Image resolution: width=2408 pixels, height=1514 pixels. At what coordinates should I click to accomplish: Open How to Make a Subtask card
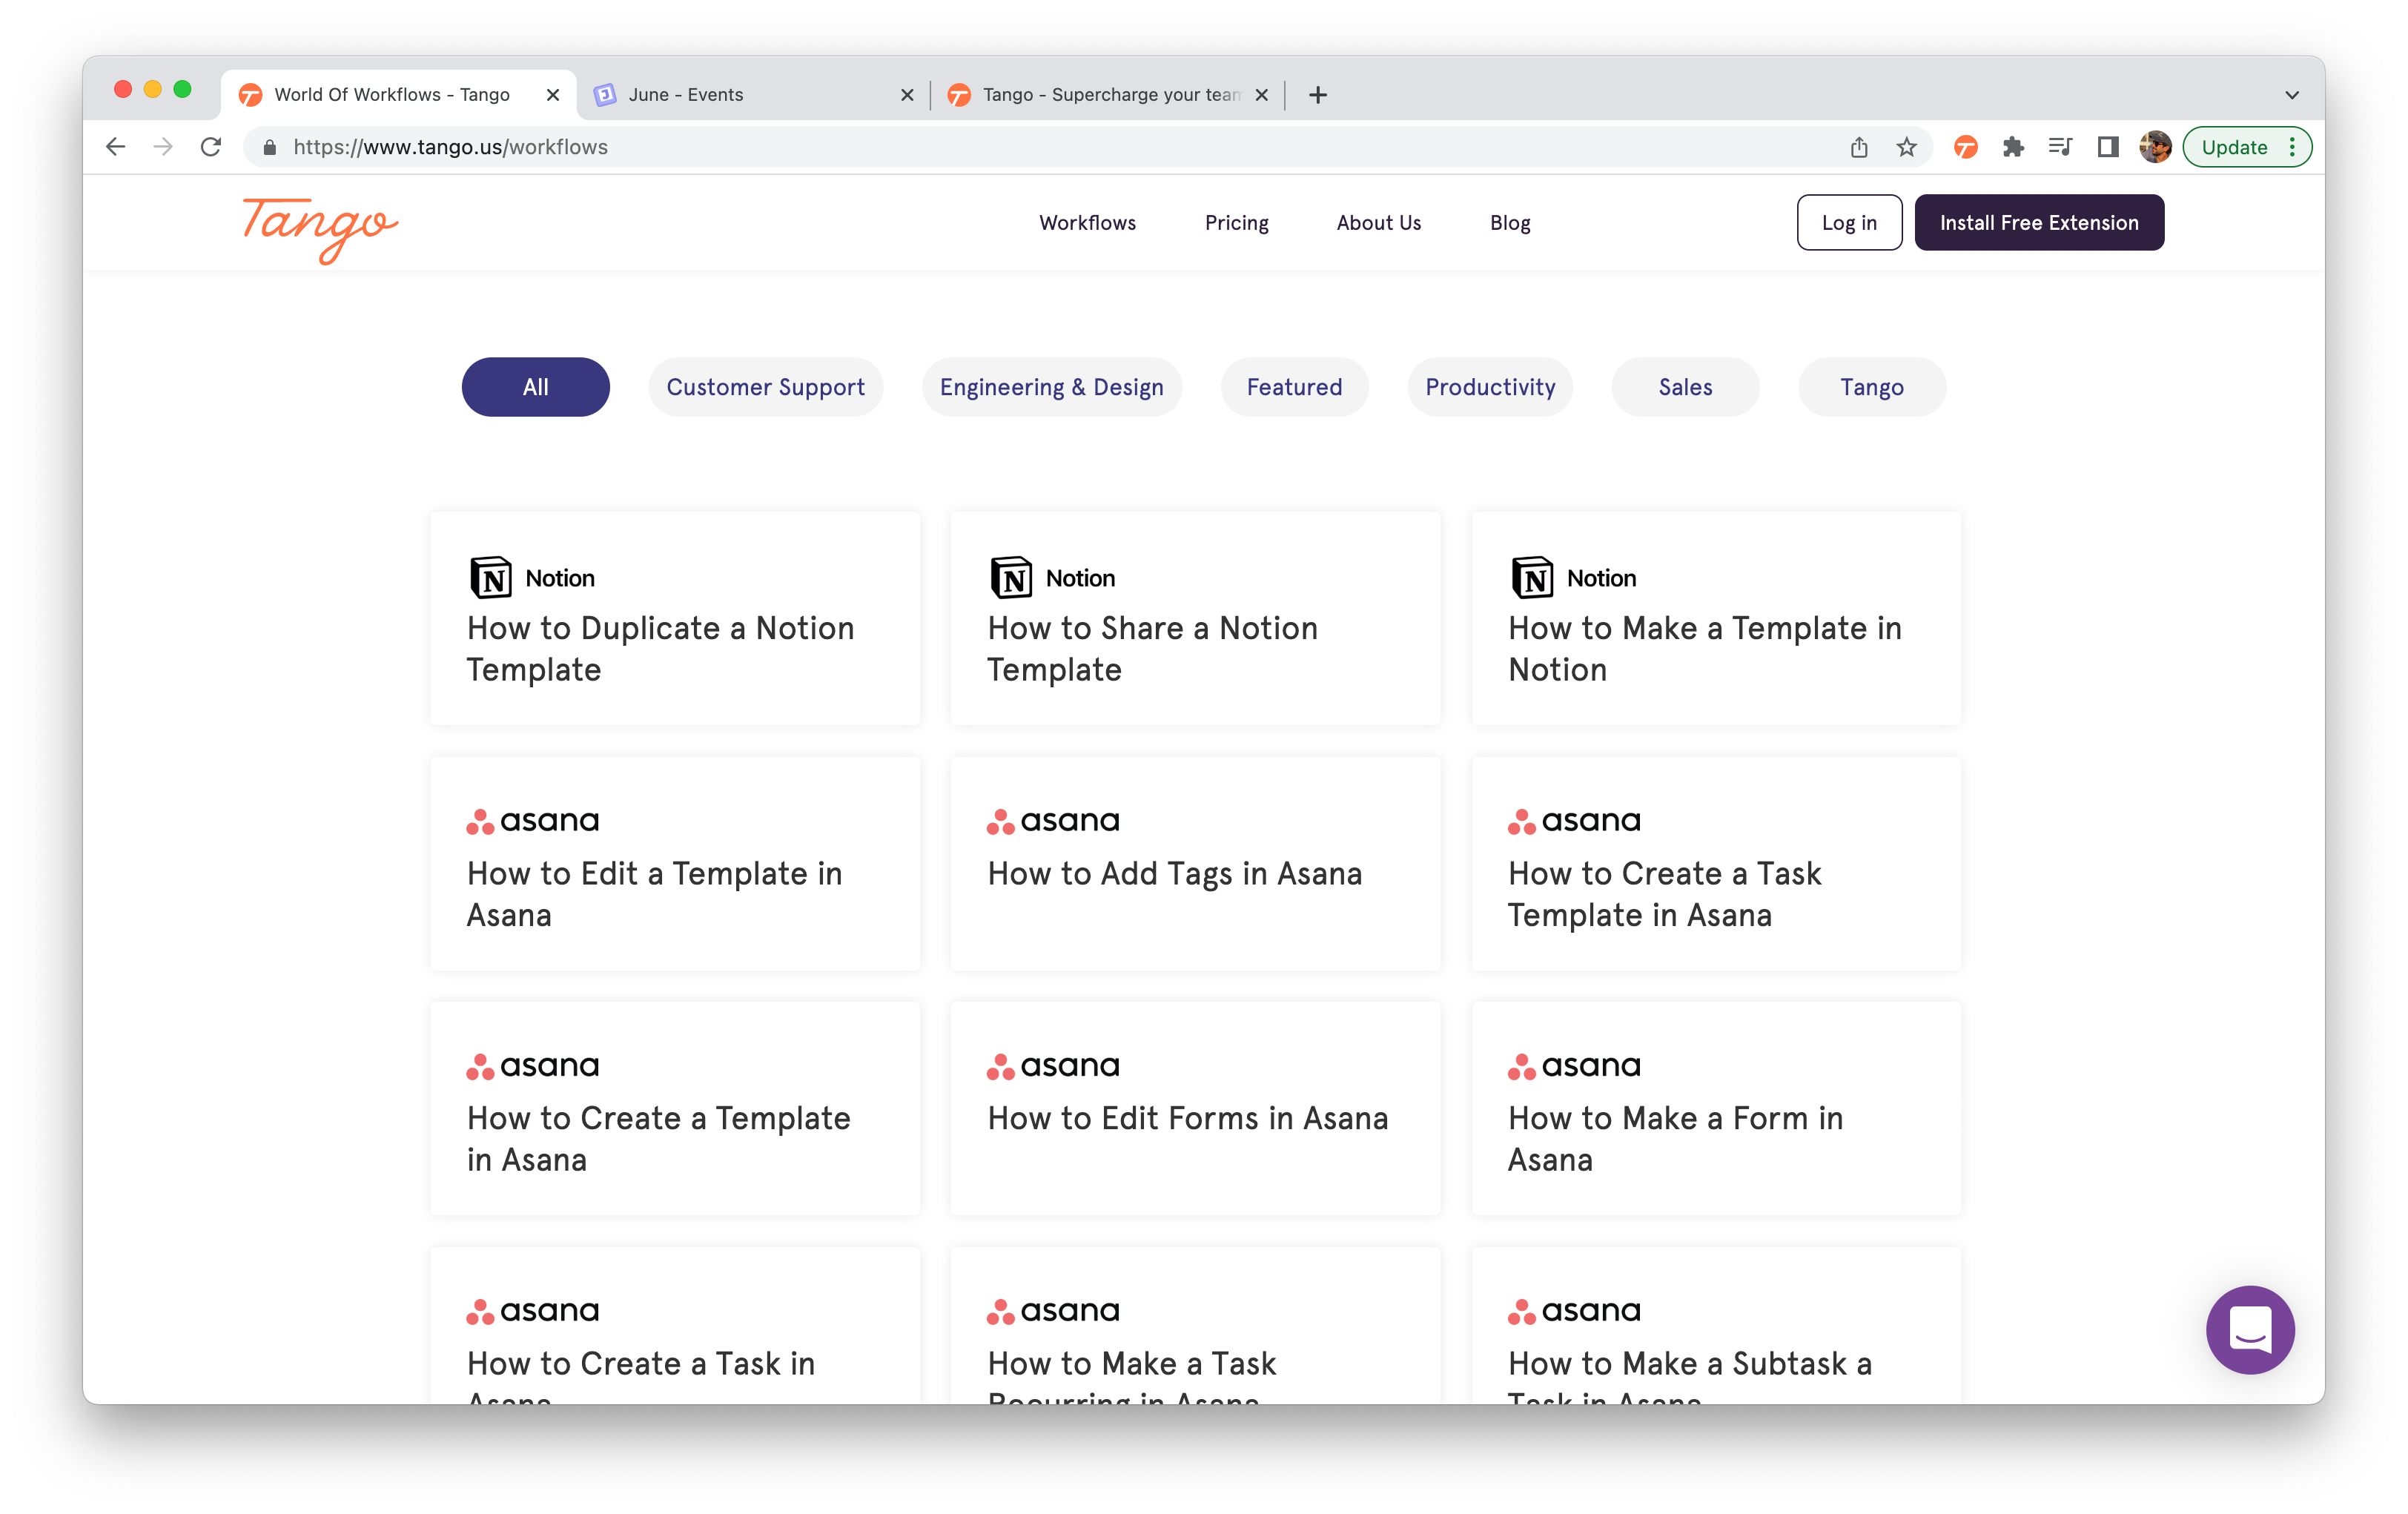pyautogui.click(x=1716, y=1325)
